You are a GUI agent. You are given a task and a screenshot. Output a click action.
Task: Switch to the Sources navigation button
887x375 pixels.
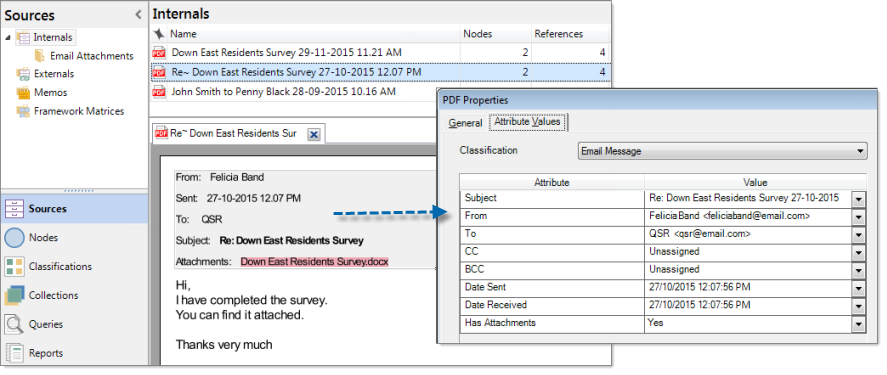tap(74, 209)
